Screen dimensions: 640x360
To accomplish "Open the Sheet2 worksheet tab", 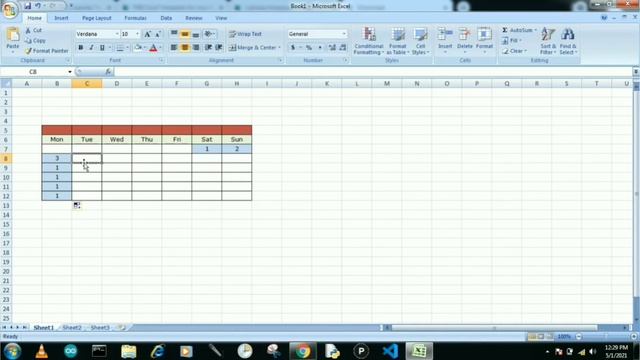I will point(72,327).
